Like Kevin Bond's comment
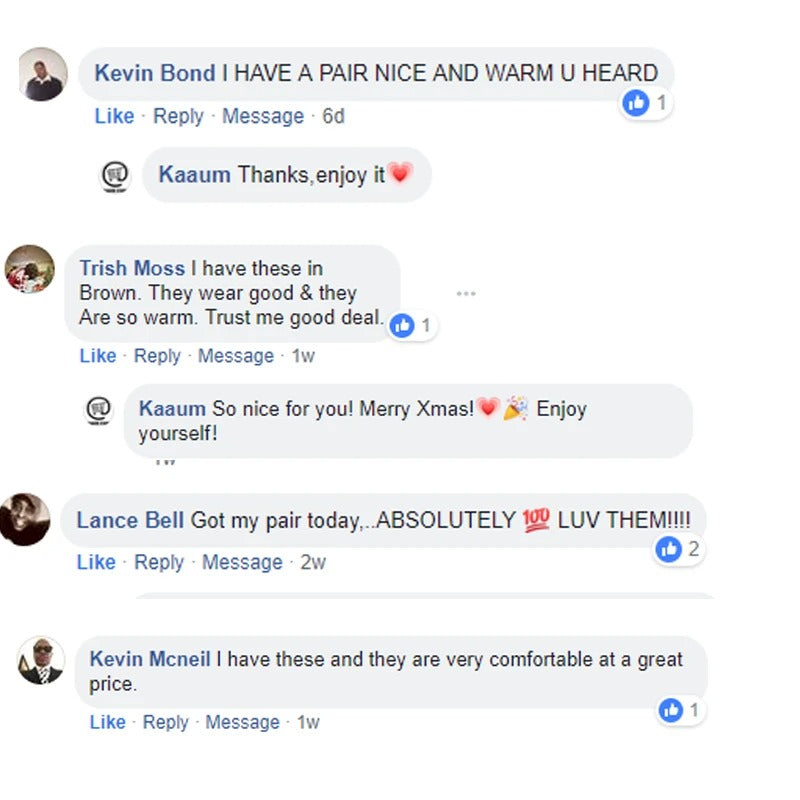 point(114,116)
